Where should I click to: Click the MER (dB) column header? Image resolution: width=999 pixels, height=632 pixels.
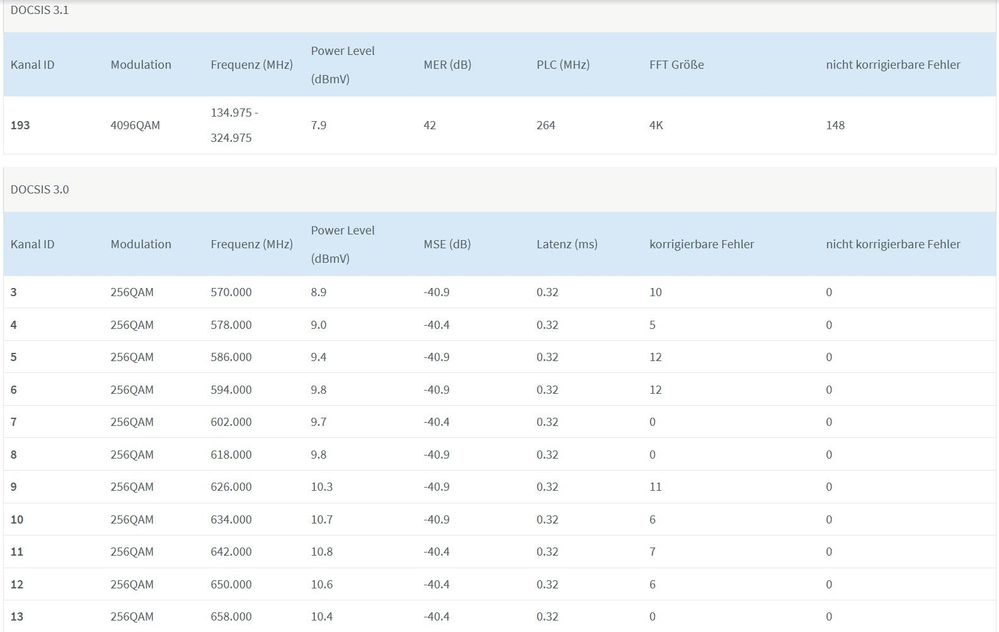point(447,65)
